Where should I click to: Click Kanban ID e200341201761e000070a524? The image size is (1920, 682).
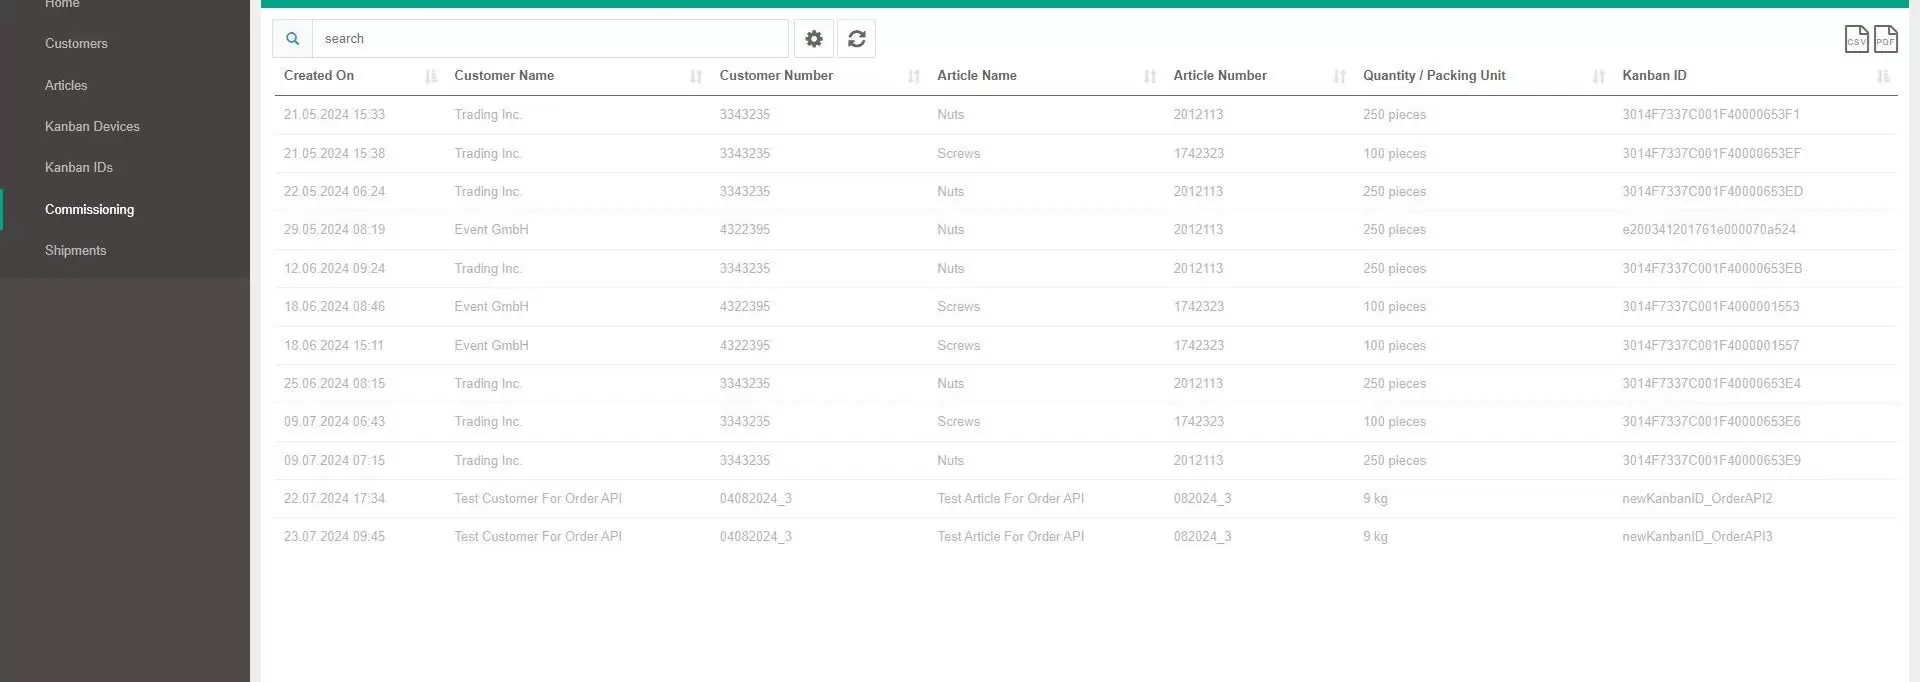(x=1709, y=230)
